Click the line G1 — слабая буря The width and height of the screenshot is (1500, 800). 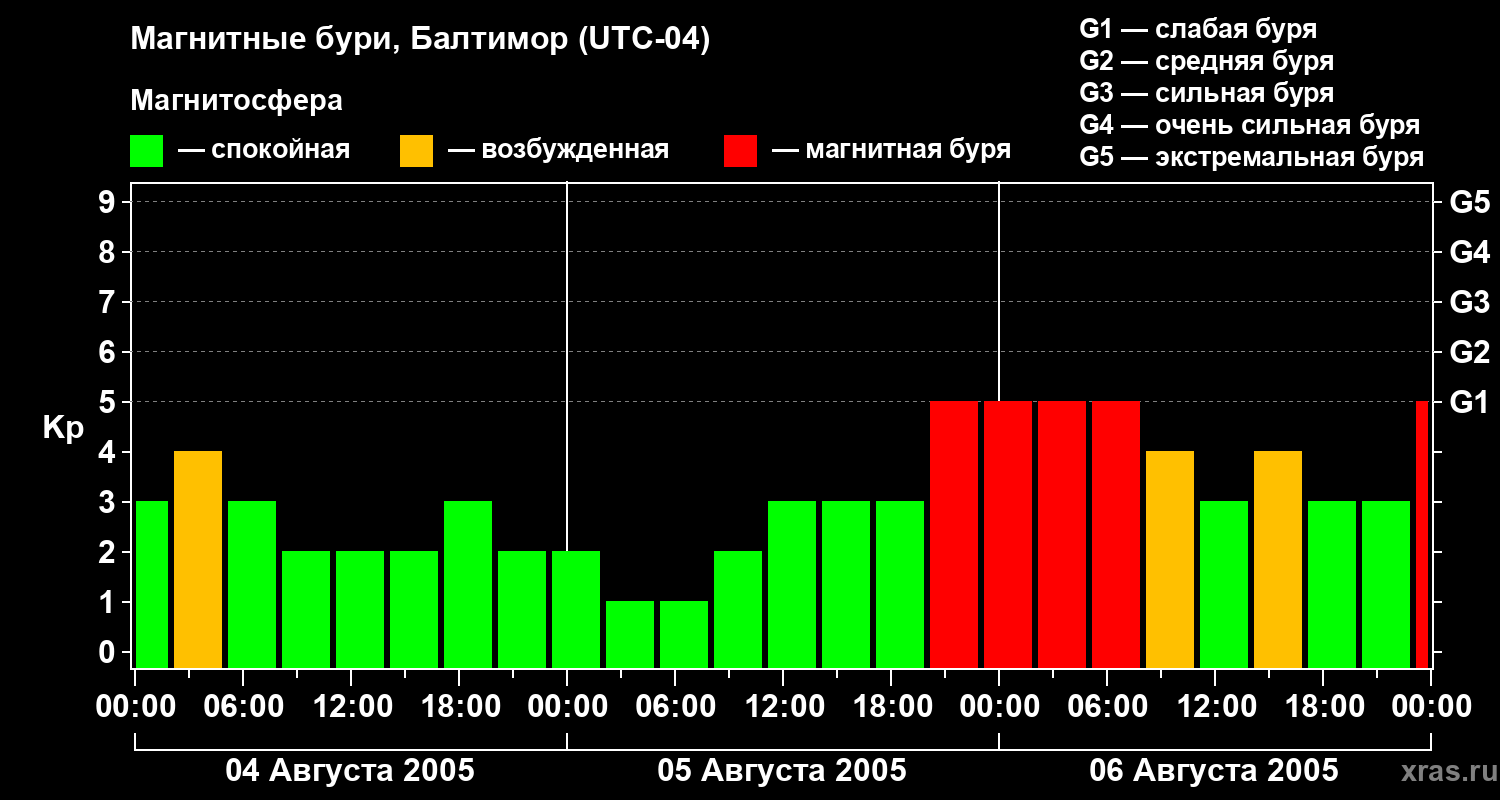pyautogui.click(x=1198, y=29)
